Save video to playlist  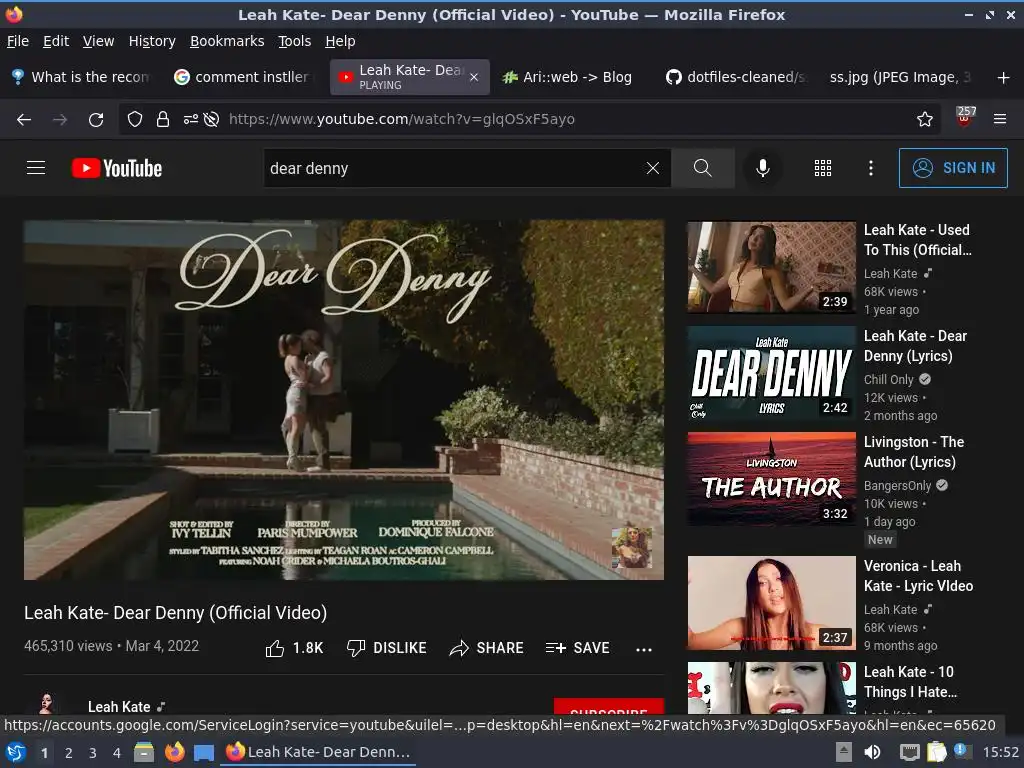[x=577, y=648]
